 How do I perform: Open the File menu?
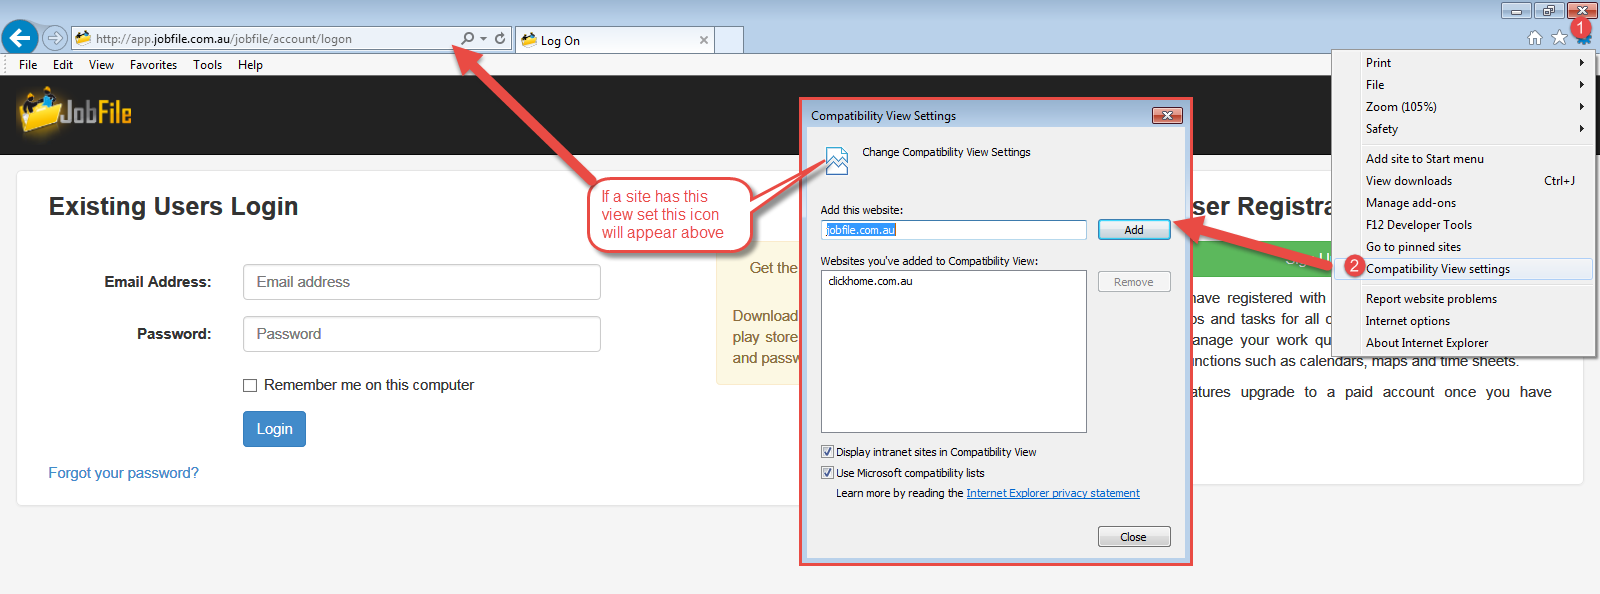click(28, 65)
